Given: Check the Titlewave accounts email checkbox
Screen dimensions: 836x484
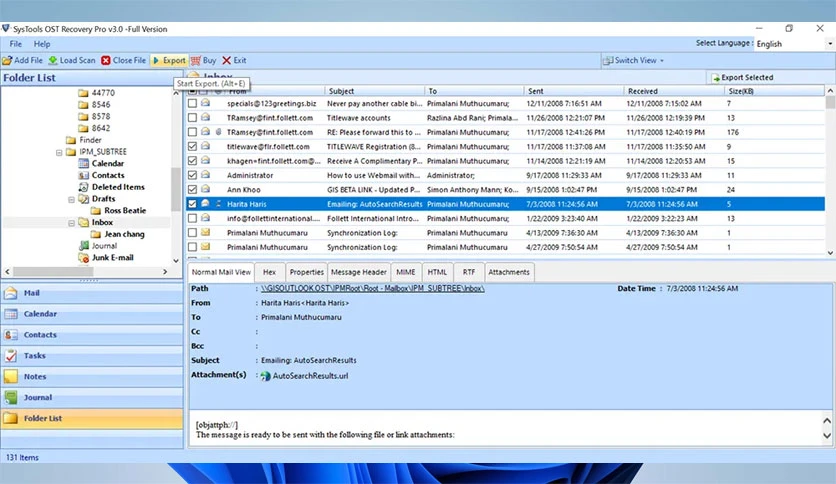Looking at the screenshot, I should pyautogui.click(x=192, y=118).
